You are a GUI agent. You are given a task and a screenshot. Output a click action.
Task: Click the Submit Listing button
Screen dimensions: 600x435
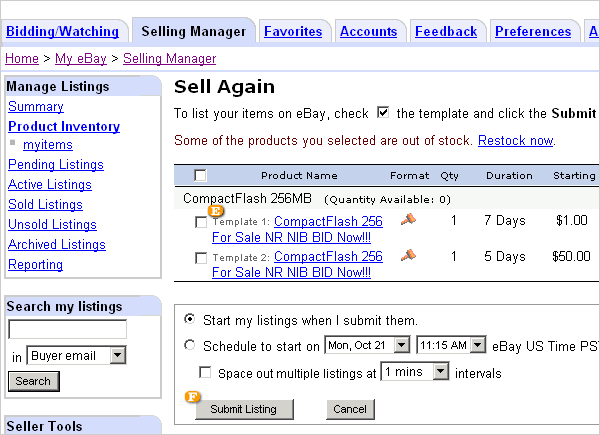pos(244,409)
